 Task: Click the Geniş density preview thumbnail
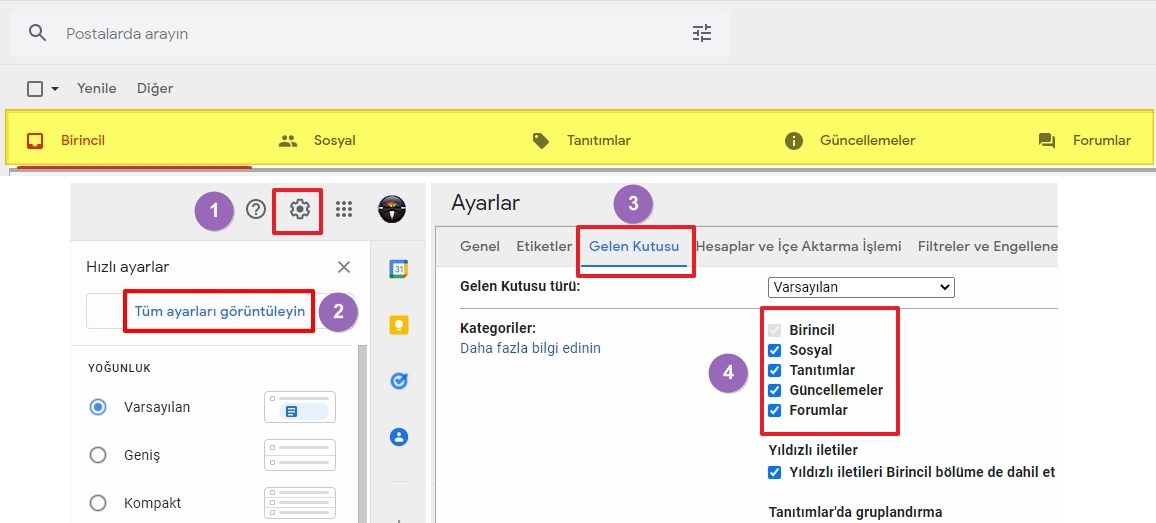[300, 455]
